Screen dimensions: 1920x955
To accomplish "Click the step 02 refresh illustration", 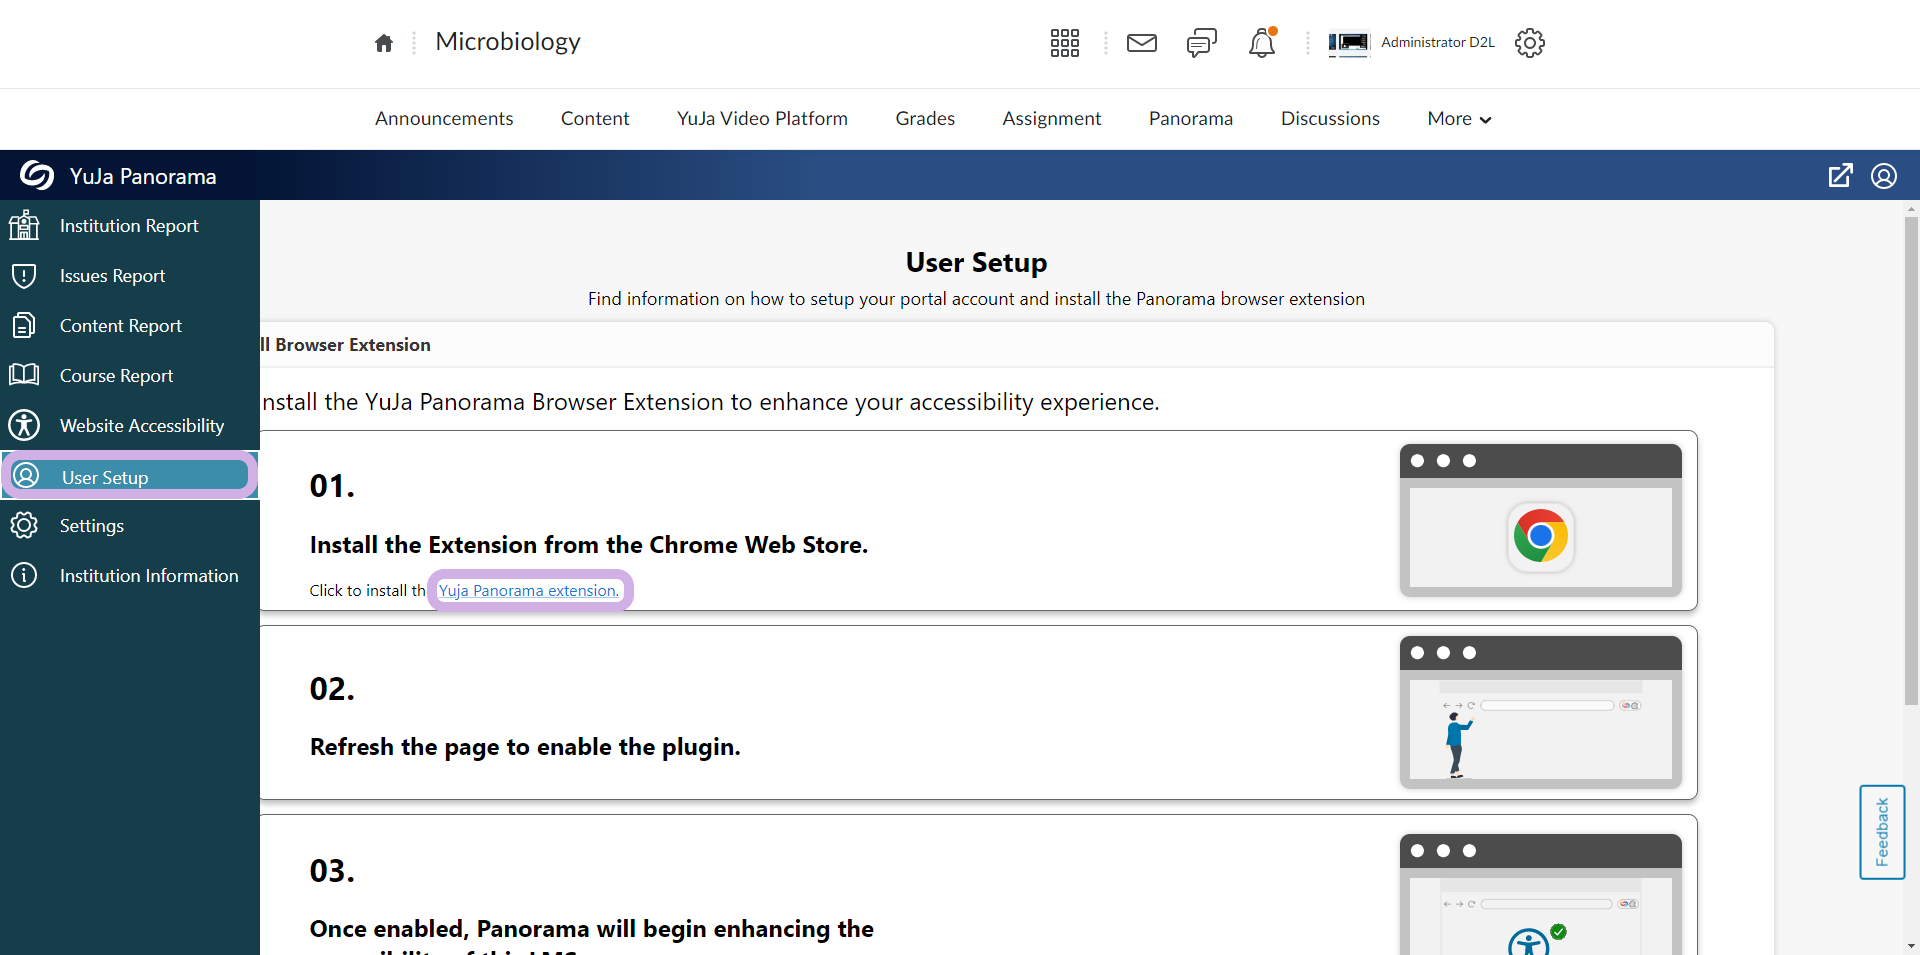I will click(x=1541, y=712).
